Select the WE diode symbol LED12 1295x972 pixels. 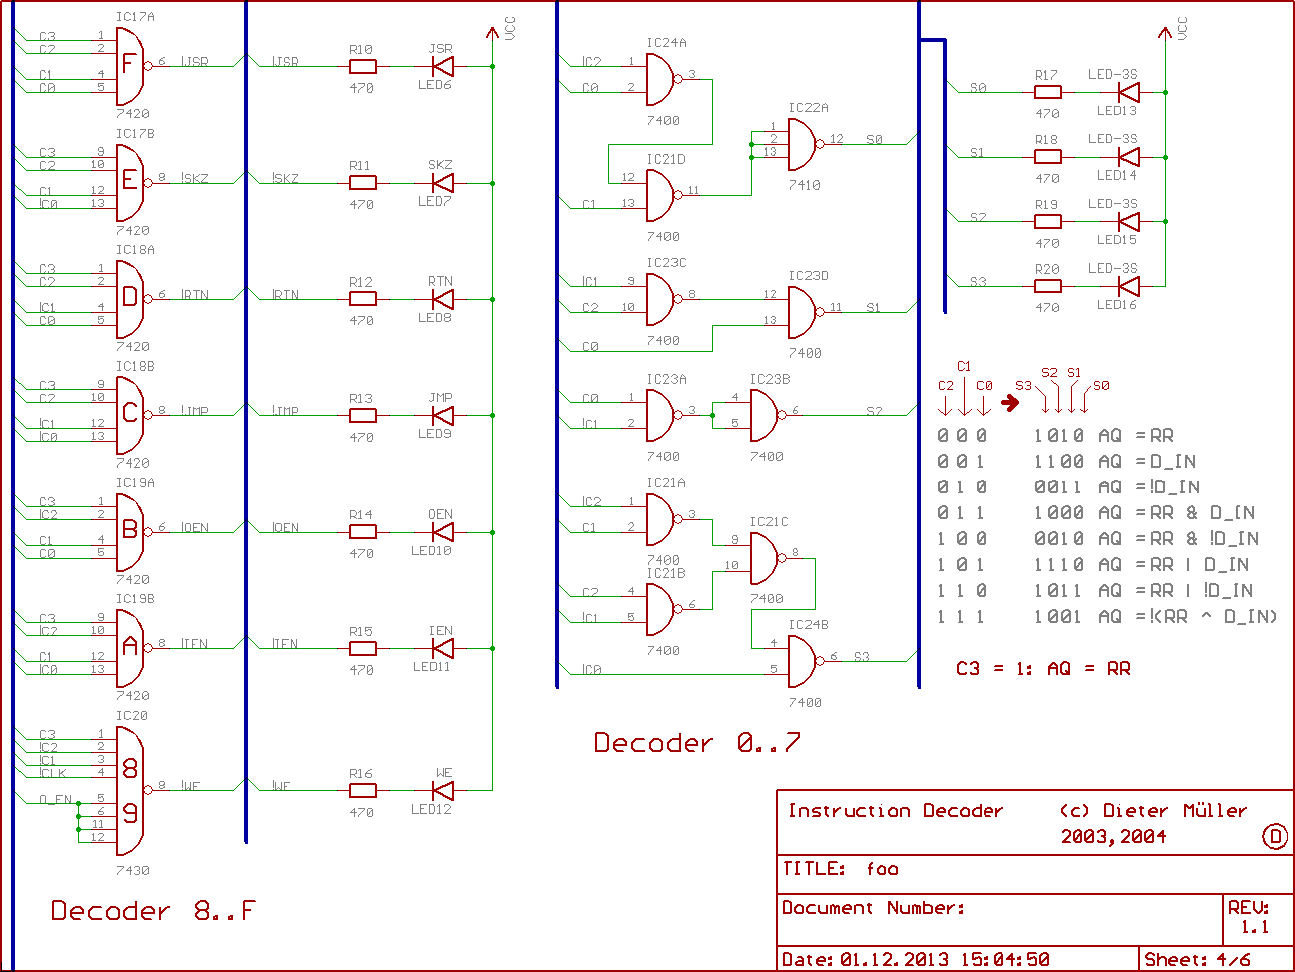441,791
